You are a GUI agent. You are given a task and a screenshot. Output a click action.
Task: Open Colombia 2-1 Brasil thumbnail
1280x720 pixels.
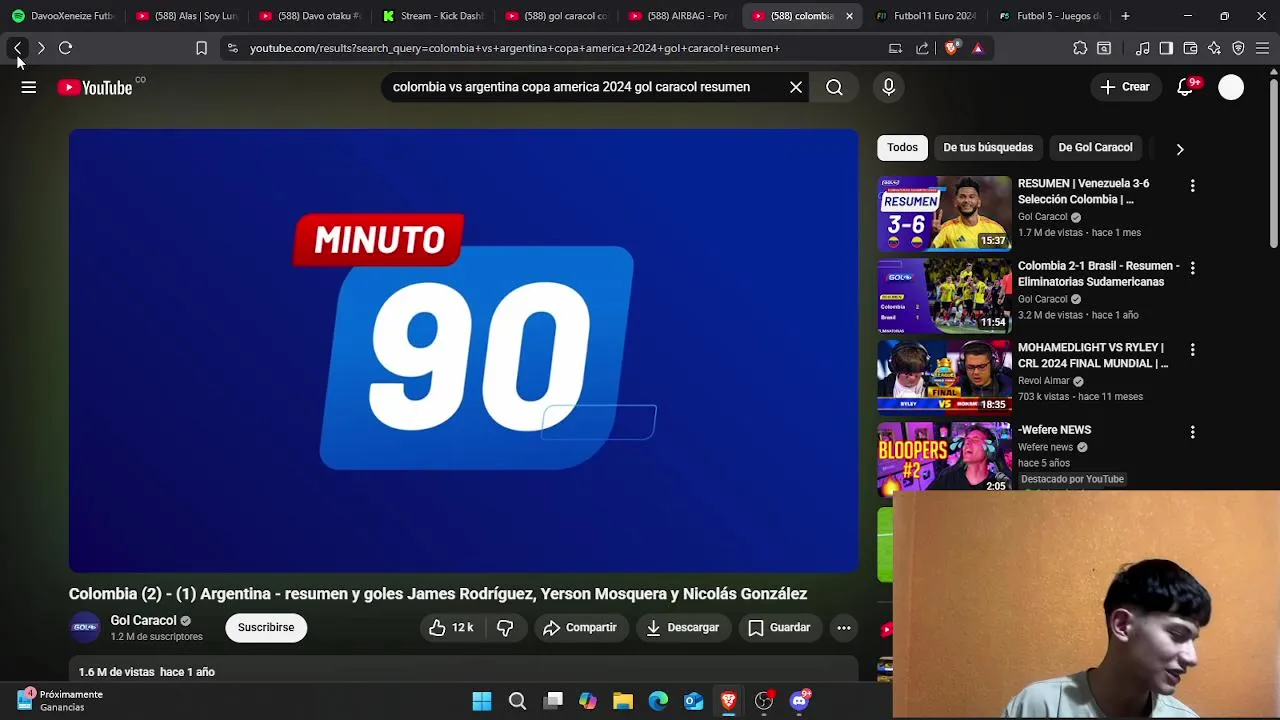pyautogui.click(x=944, y=295)
